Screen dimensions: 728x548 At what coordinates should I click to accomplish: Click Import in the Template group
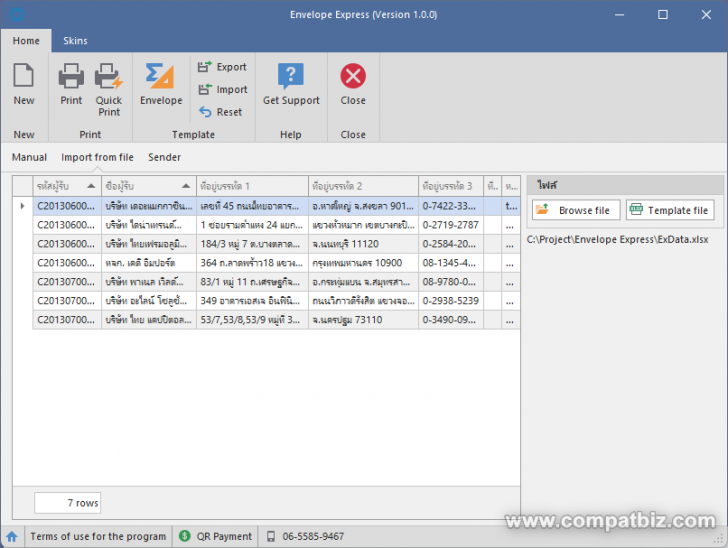click(x=223, y=89)
